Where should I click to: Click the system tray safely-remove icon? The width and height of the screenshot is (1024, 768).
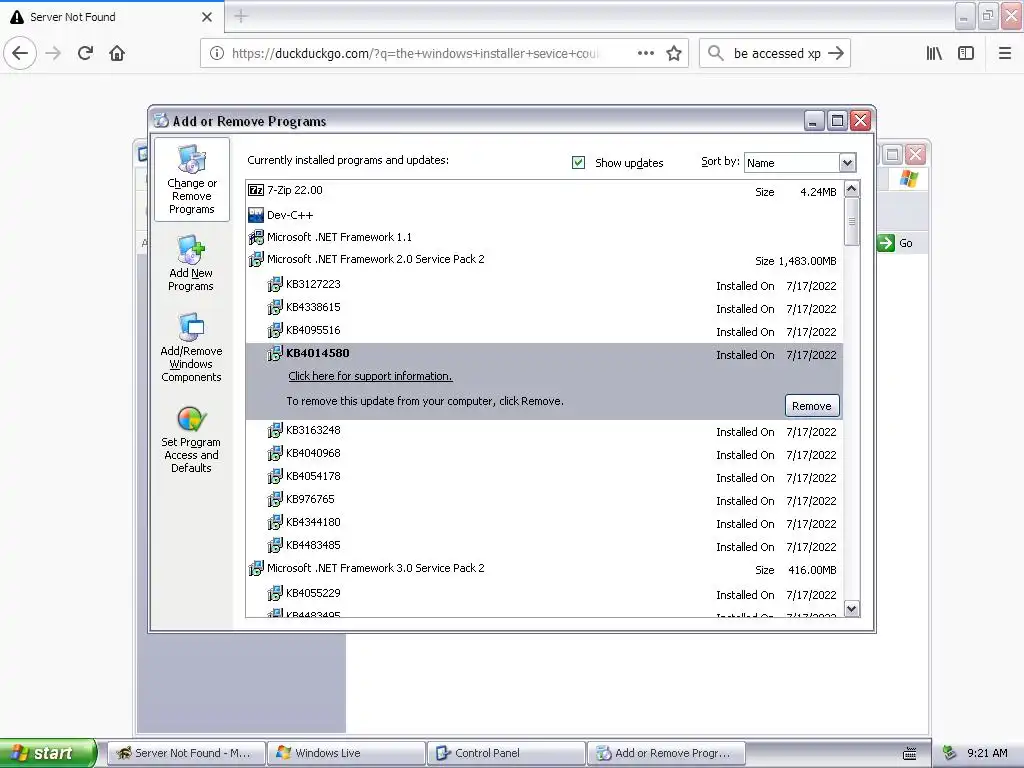pyautogui.click(x=950, y=753)
